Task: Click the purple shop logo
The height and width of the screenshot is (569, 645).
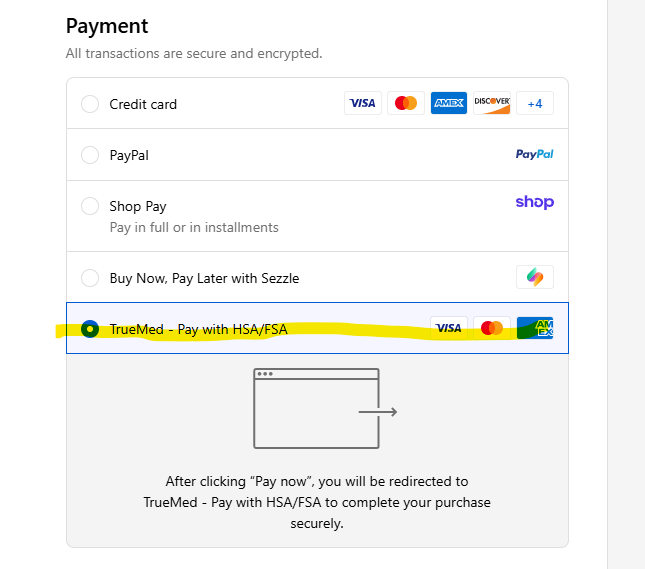Action: [x=535, y=202]
